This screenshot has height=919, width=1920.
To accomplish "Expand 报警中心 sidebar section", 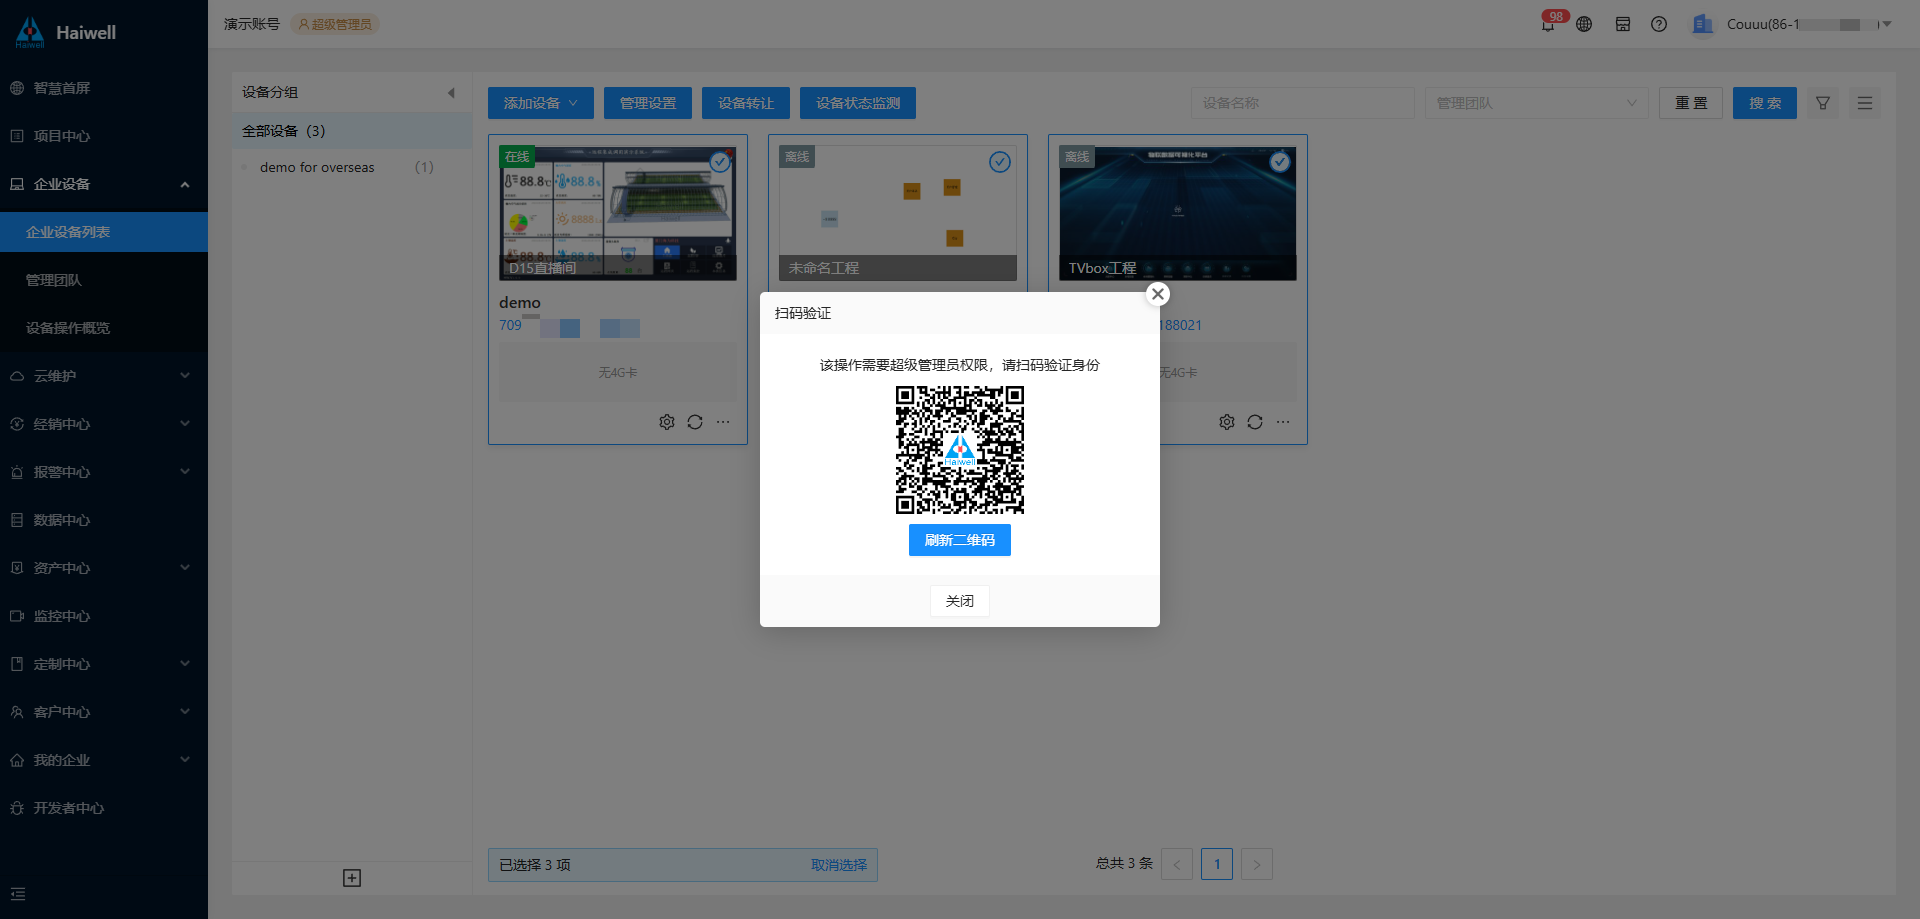I will point(104,472).
